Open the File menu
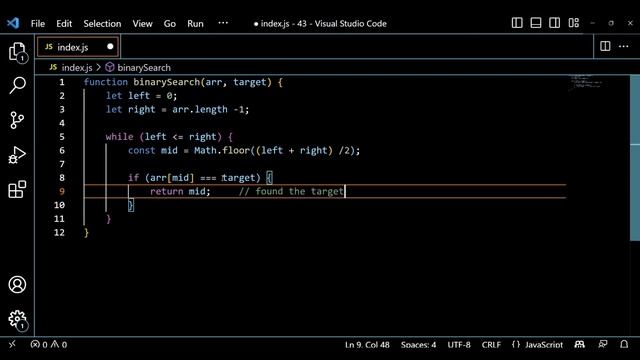640x360 pixels. (38, 24)
